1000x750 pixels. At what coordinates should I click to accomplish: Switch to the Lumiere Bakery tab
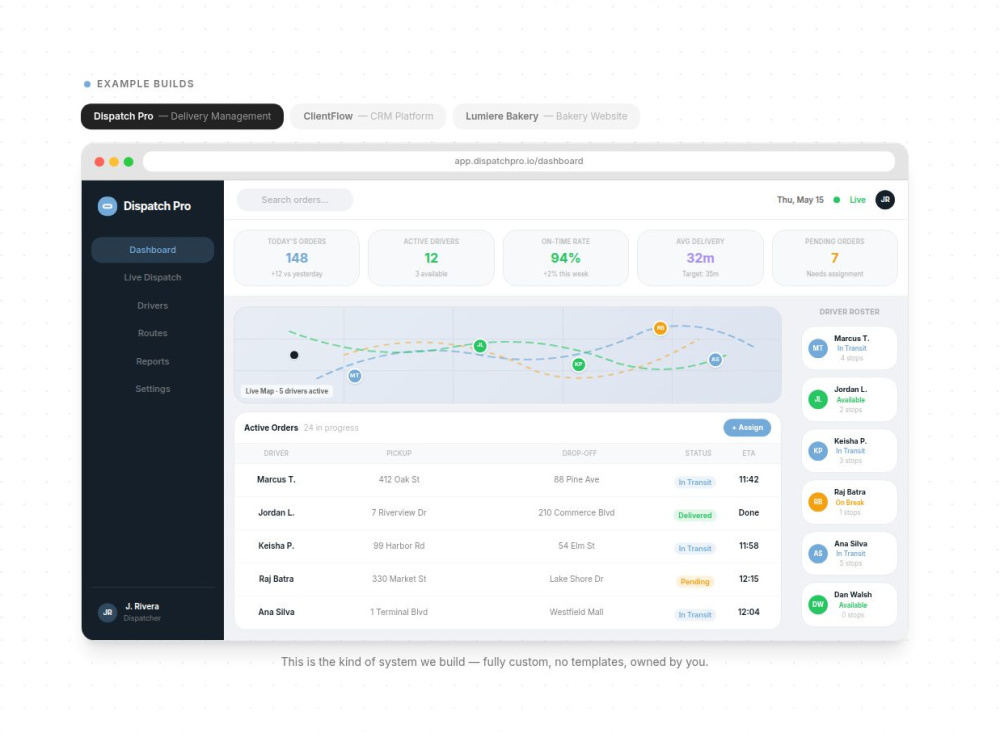[546, 116]
